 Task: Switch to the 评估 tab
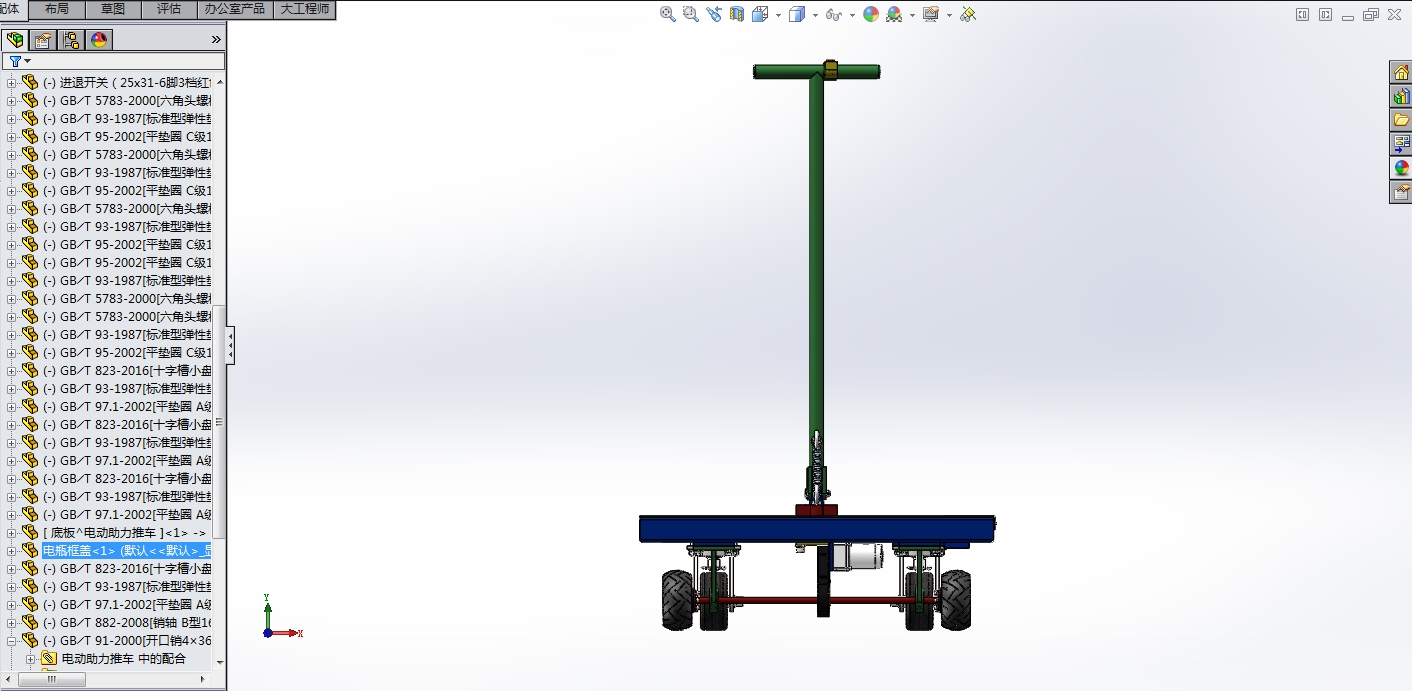pos(169,9)
